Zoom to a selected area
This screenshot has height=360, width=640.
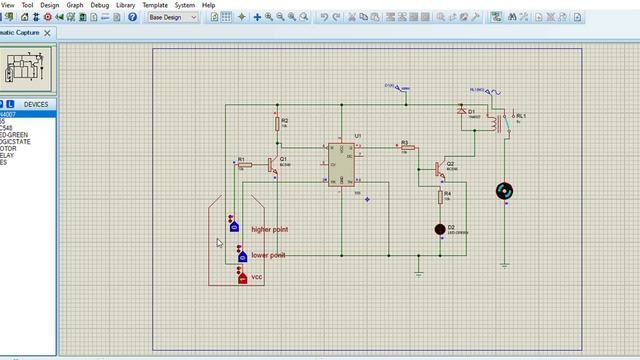pyautogui.click(x=304, y=17)
